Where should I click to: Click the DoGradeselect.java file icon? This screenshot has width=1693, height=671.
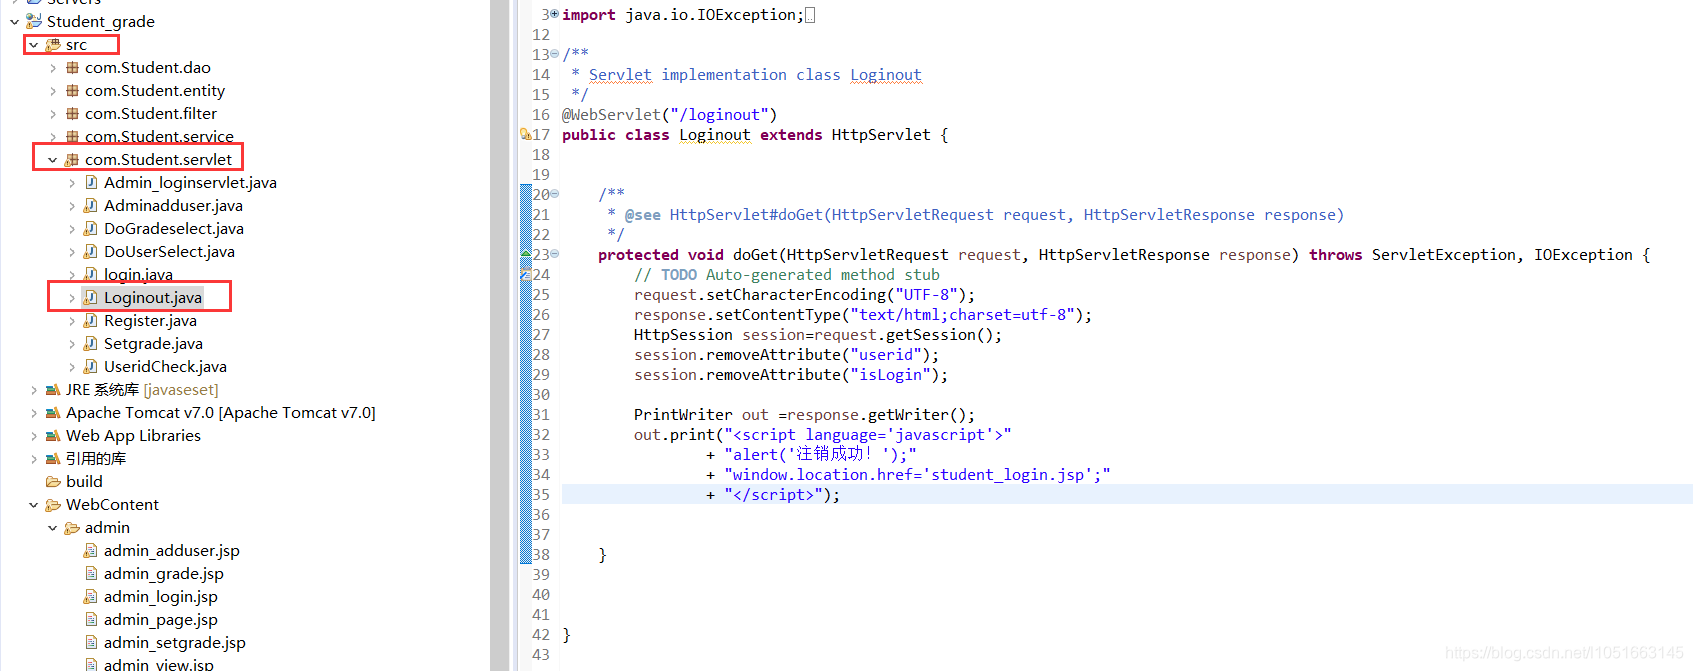91,229
